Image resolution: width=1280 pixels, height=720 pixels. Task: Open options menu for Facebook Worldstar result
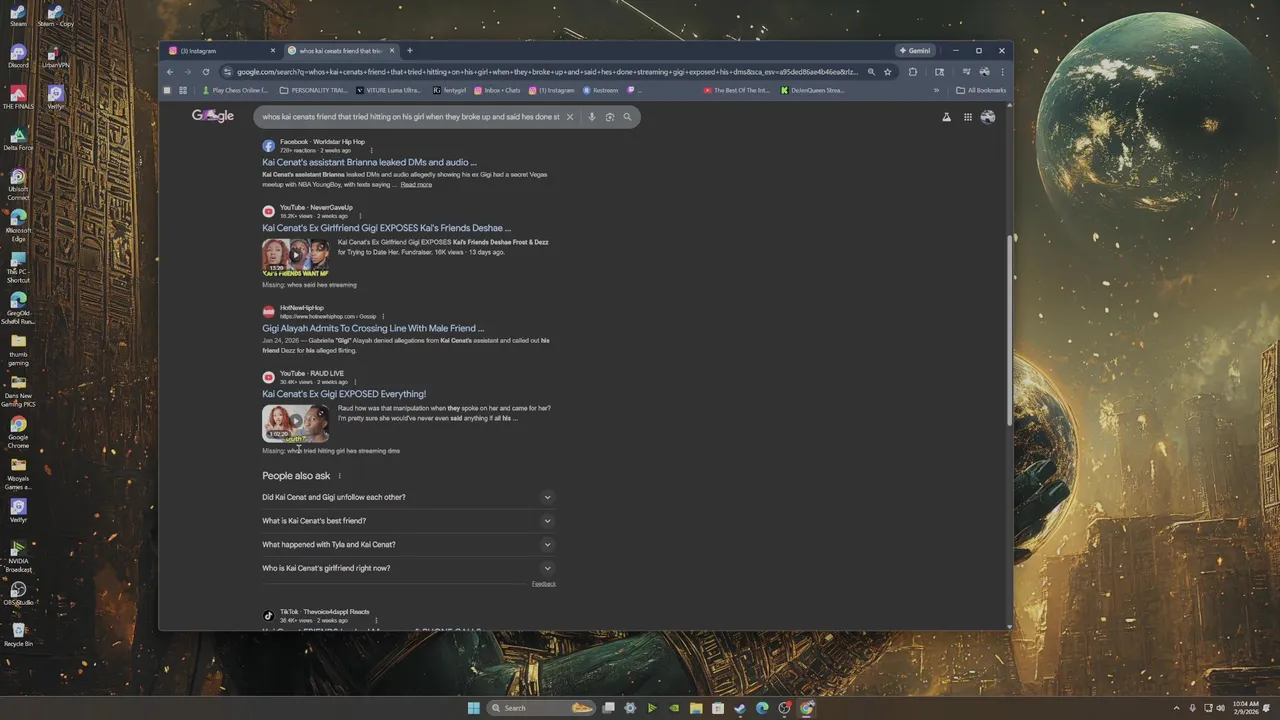371,150
